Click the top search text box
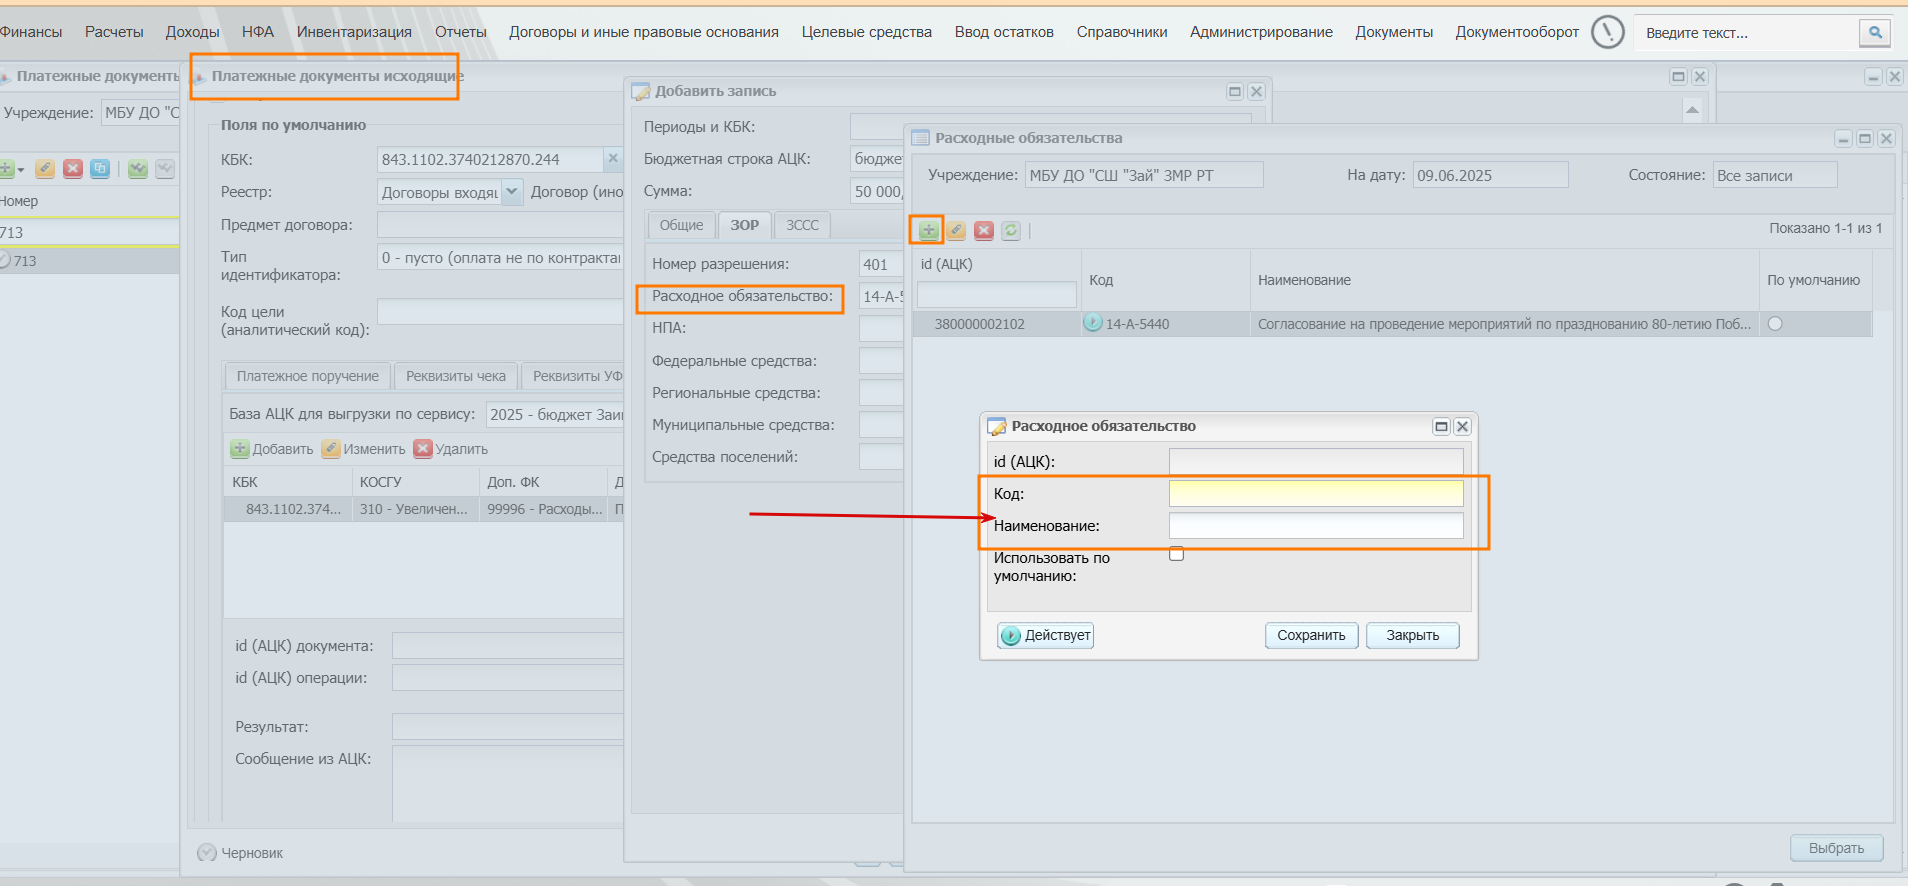This screenshot has height=886, width=1908. tap(1747, 33)
